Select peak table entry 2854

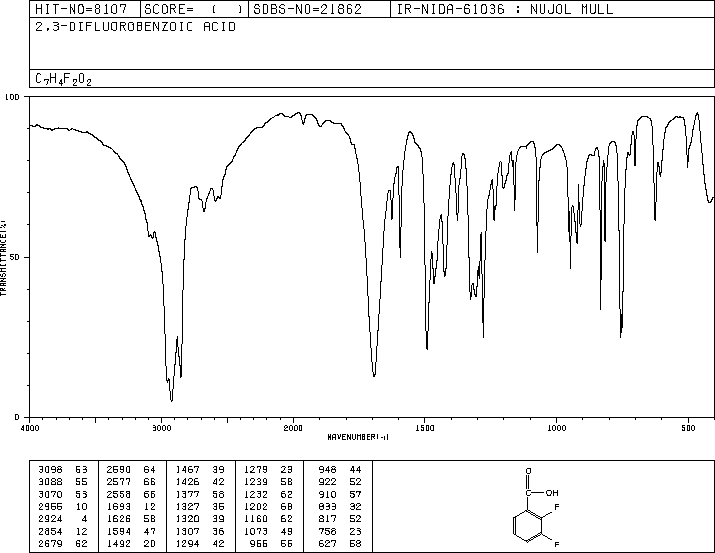pos(63,531)
